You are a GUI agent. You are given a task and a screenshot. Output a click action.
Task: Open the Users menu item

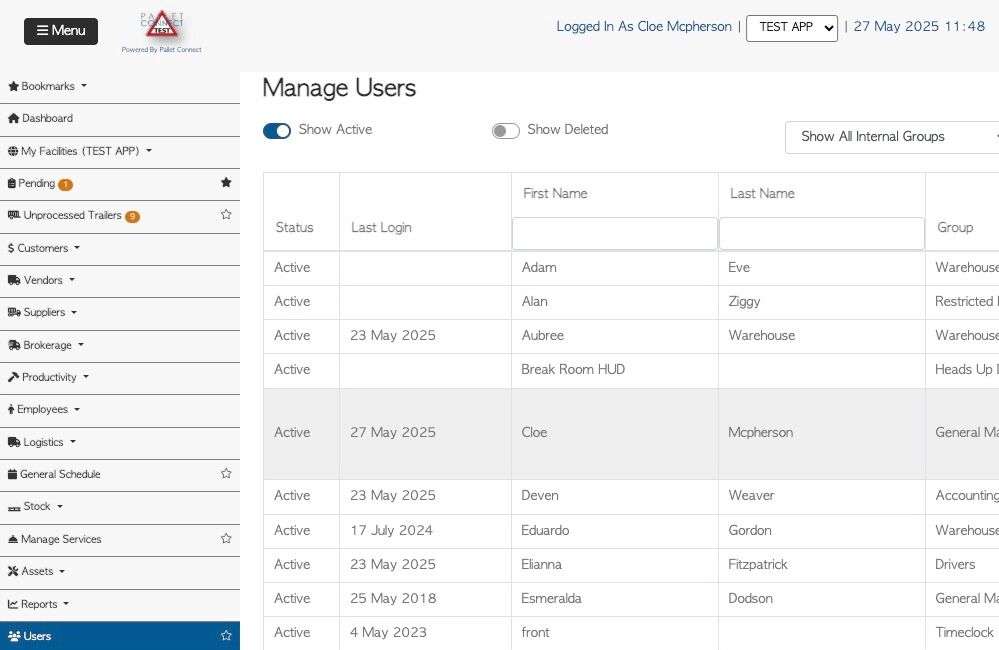coord(120,636)
